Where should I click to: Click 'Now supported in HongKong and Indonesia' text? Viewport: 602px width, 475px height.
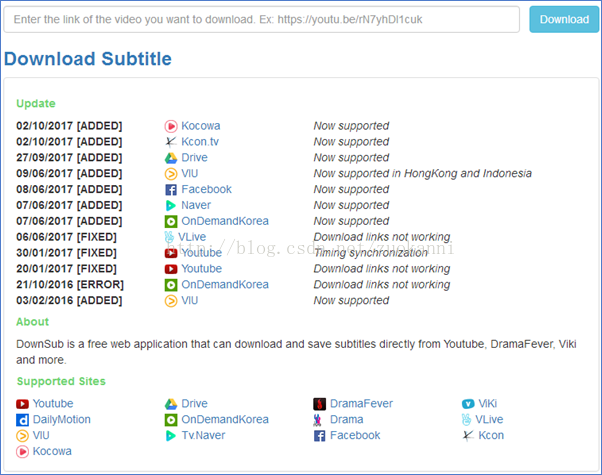click(x=423, y=174)
